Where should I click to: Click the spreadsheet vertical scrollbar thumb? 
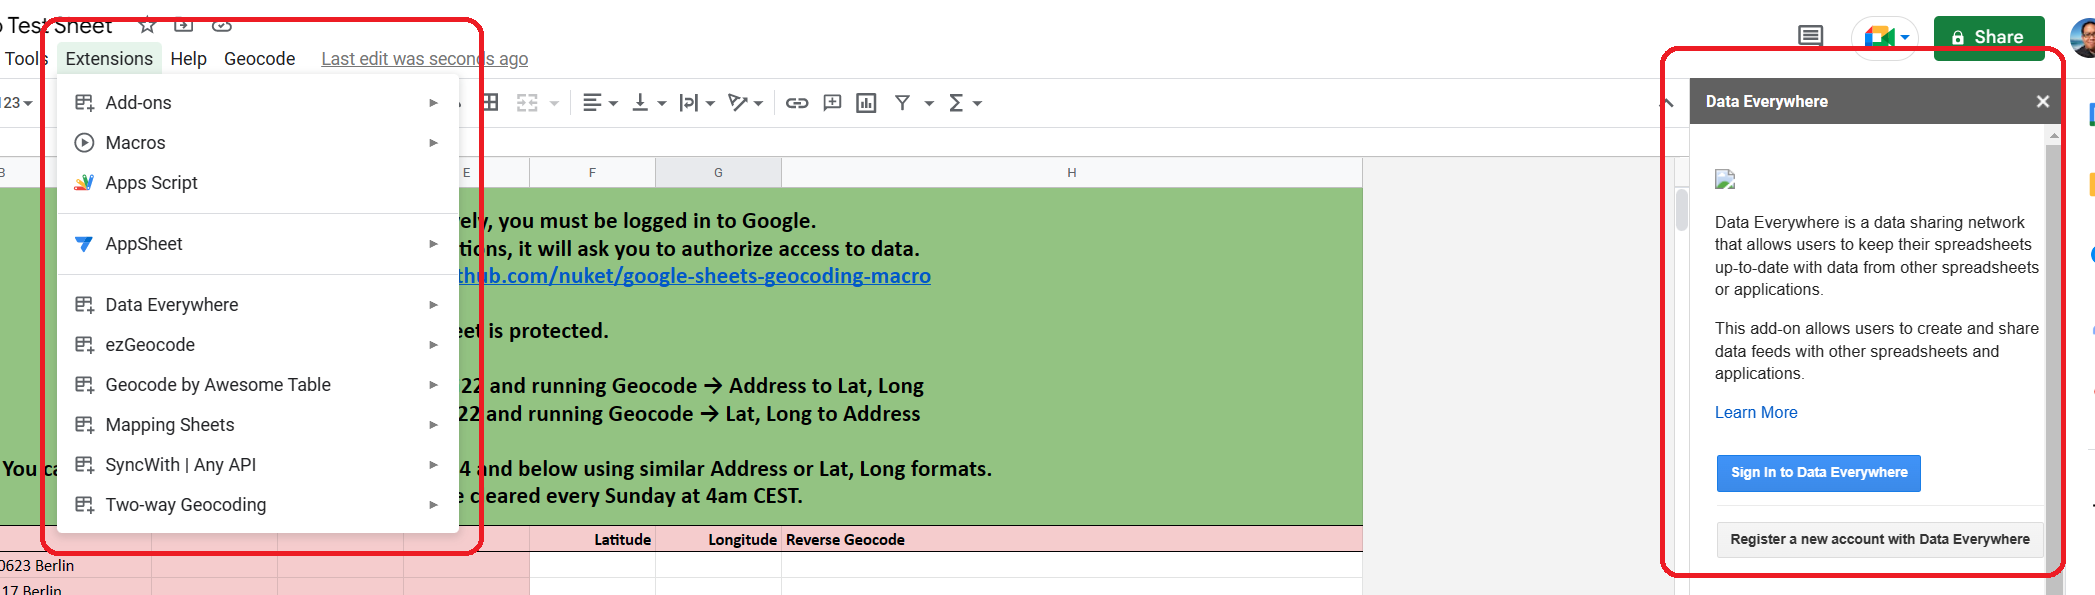point(1682,210)
